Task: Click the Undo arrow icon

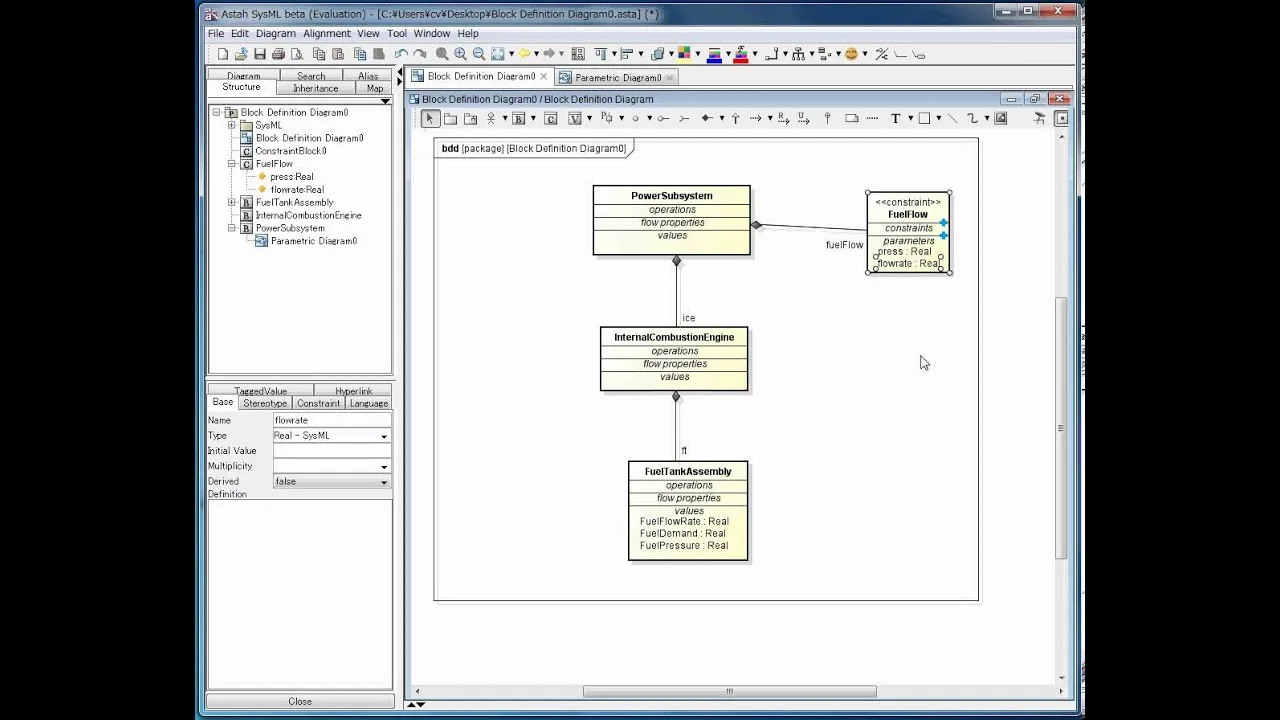Action: coord(401,54)
